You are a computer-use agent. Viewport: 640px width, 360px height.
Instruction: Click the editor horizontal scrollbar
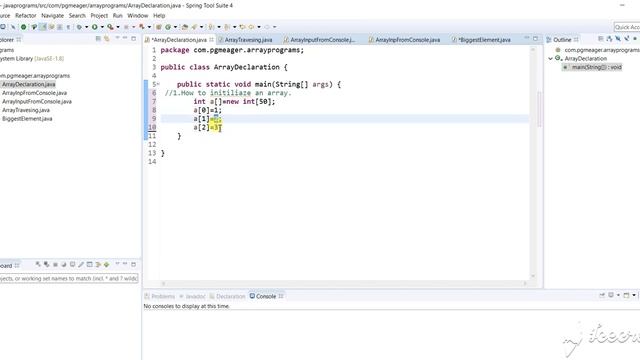pyautogui.click(x=344, y=283)
